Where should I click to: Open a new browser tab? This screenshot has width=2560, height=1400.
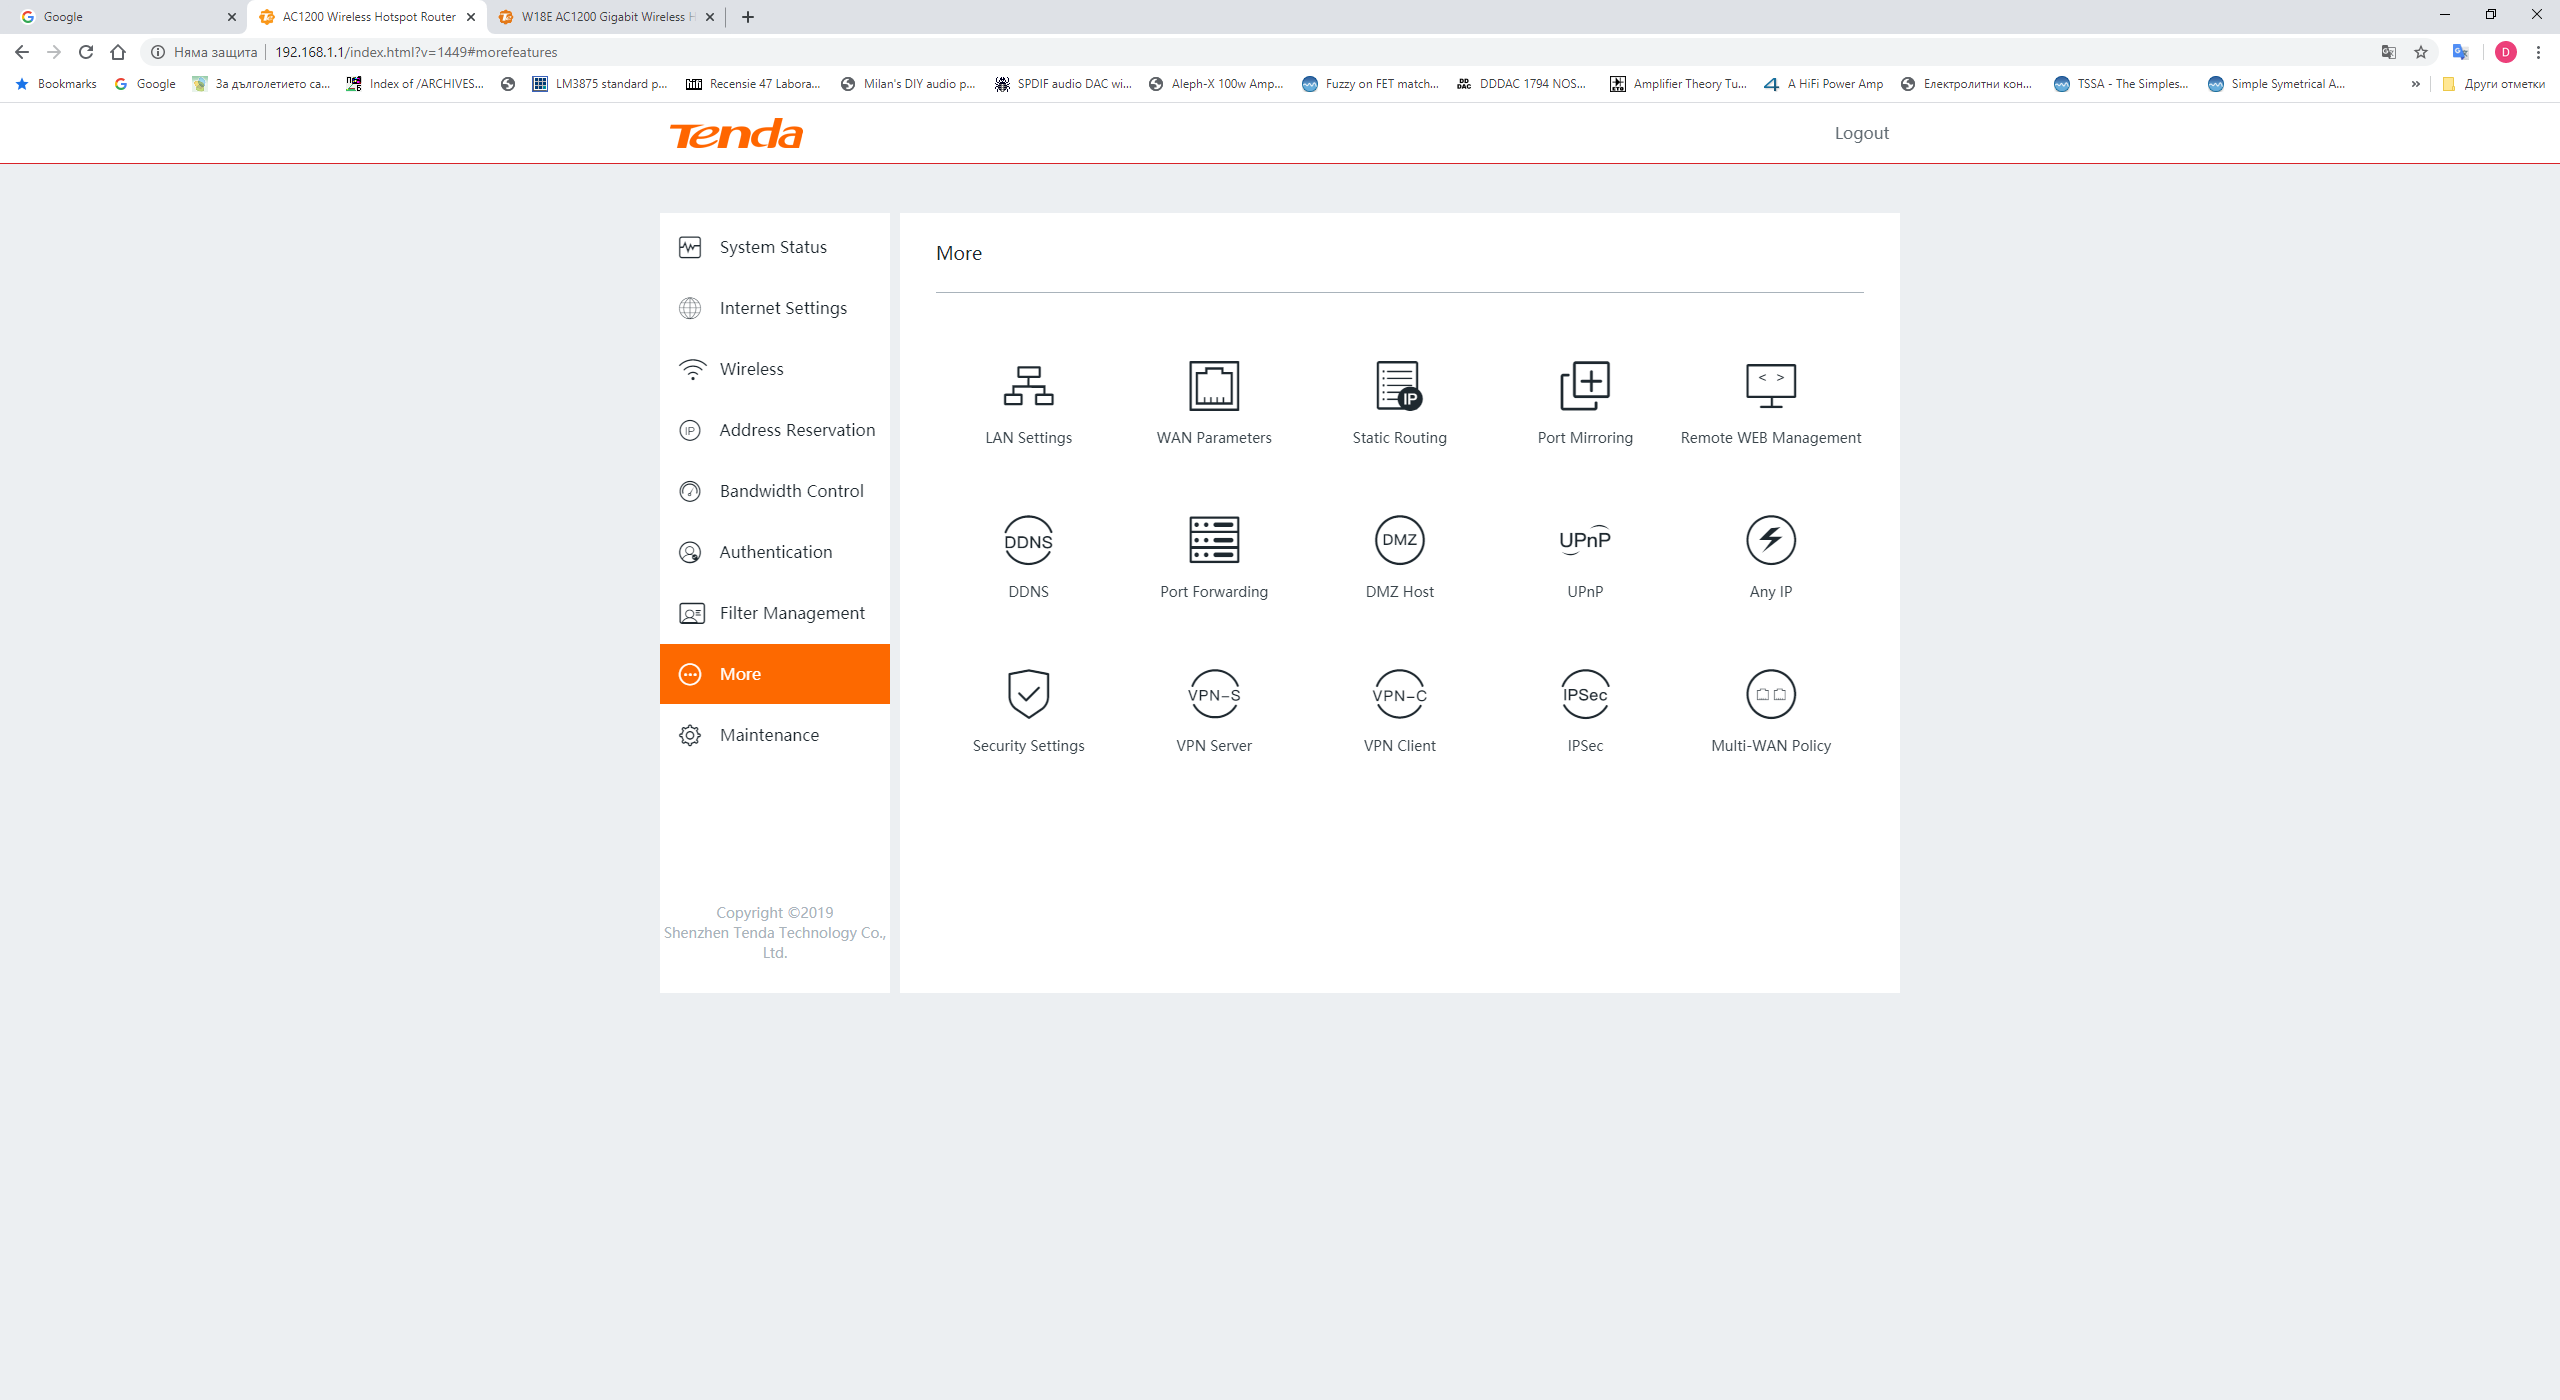pyautogui.click(x=748, y=17)
